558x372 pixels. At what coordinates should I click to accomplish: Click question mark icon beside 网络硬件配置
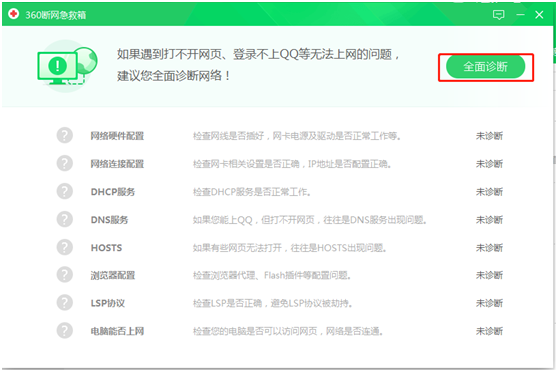pos(65,135)
